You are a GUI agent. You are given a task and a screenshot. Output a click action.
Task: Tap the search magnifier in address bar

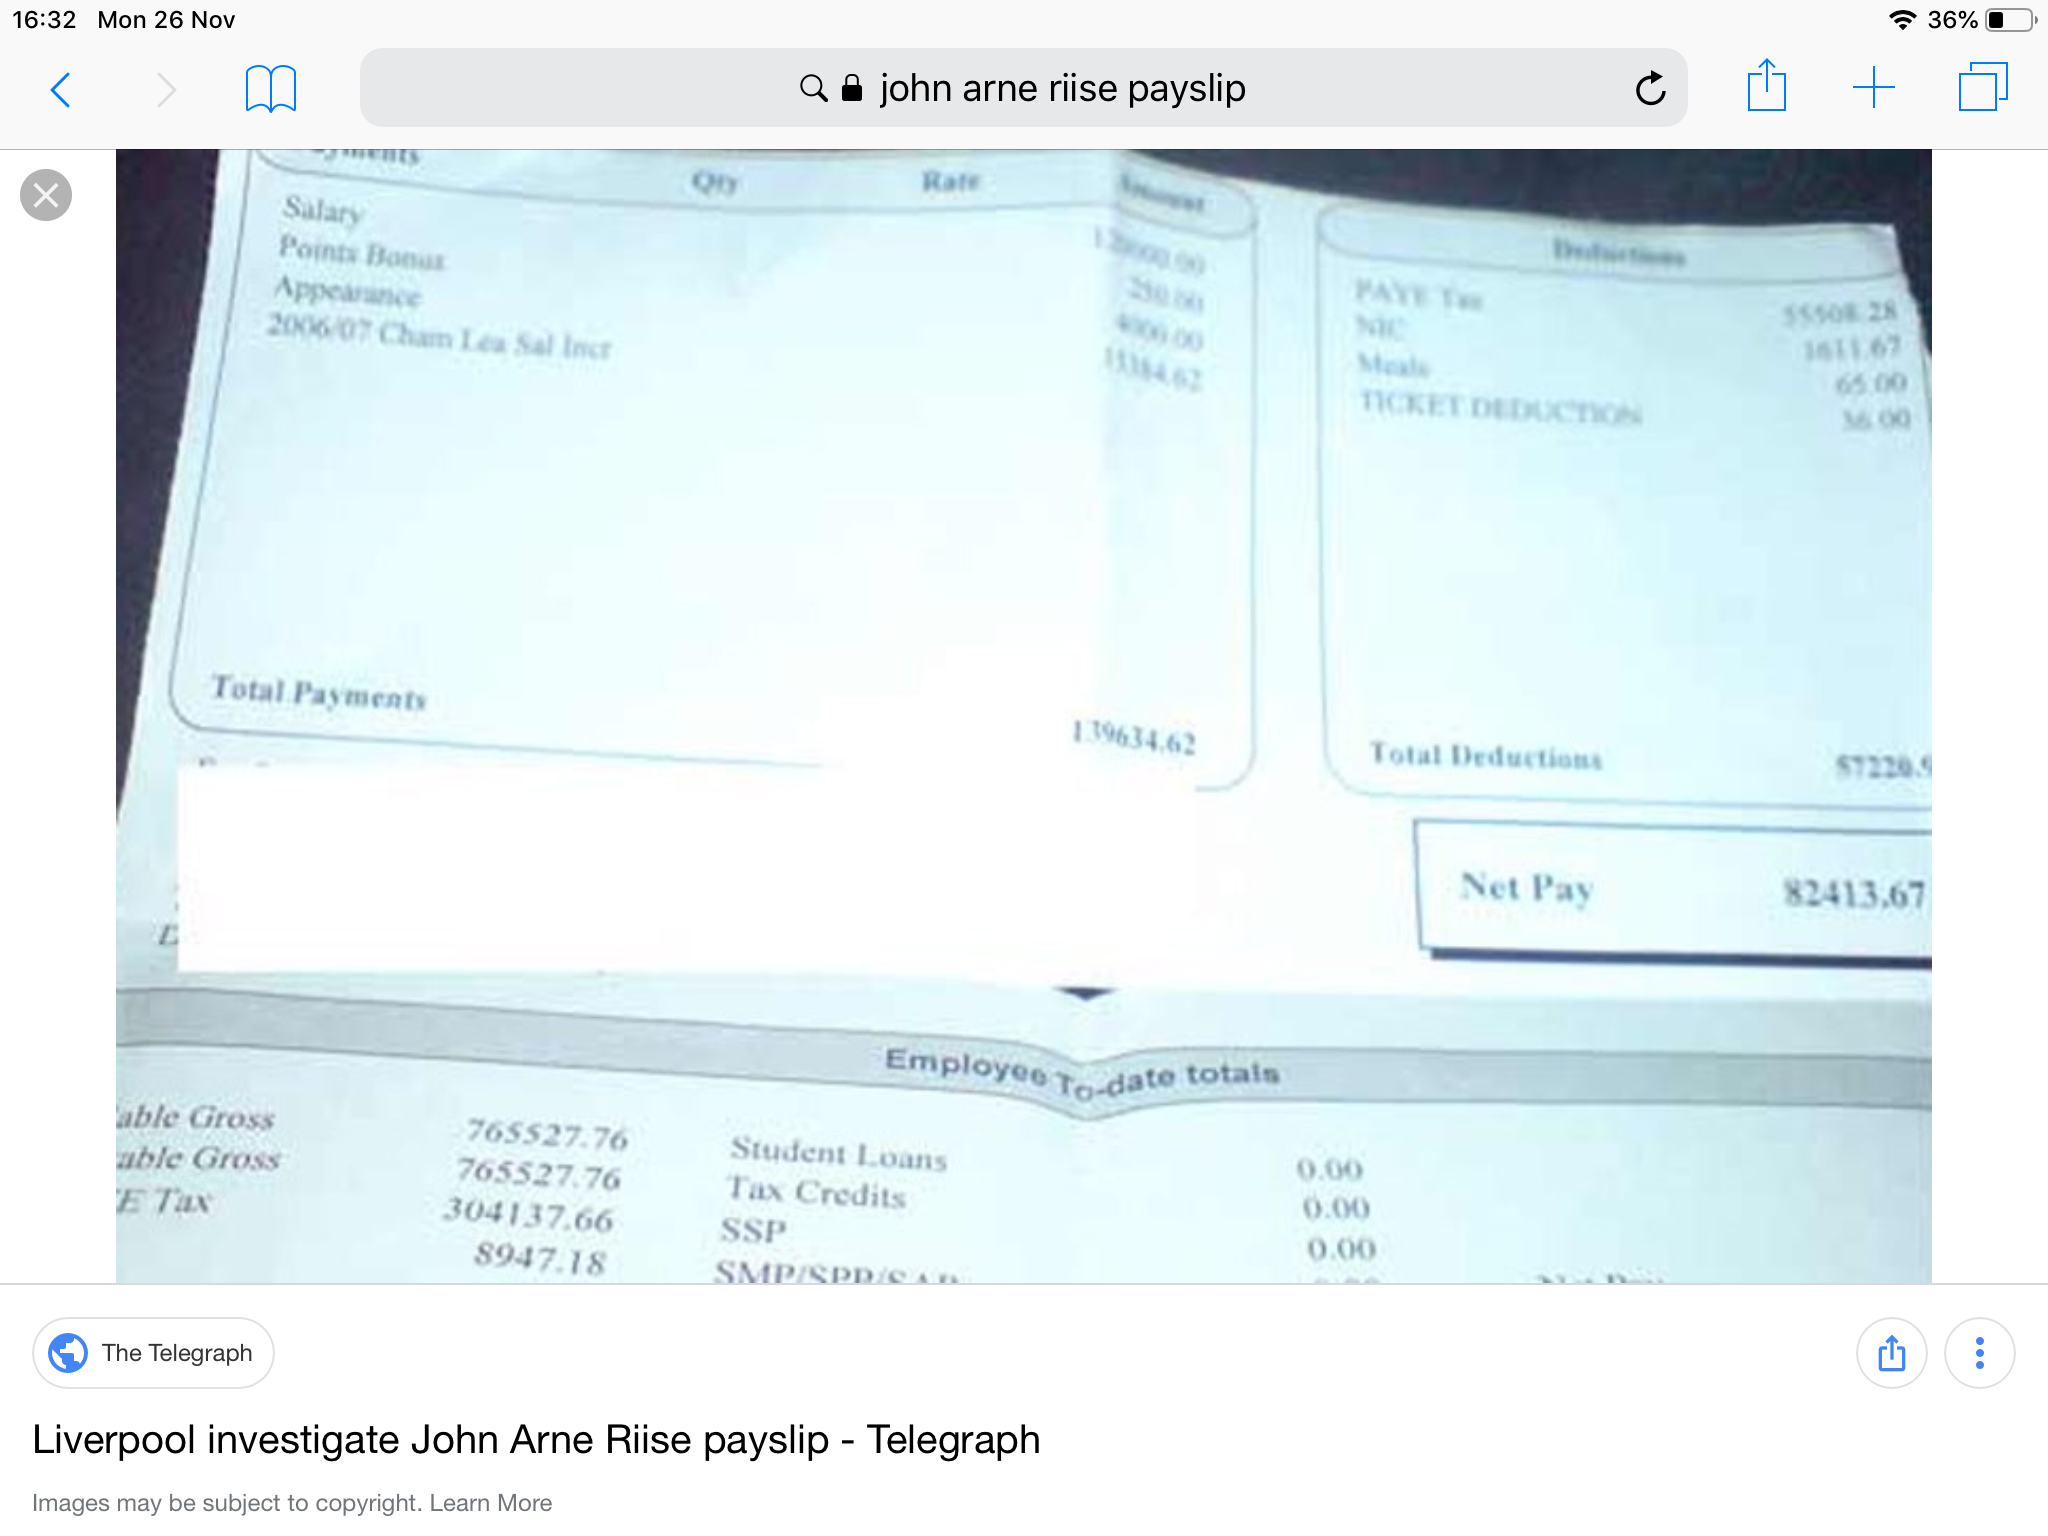[813, 88]
